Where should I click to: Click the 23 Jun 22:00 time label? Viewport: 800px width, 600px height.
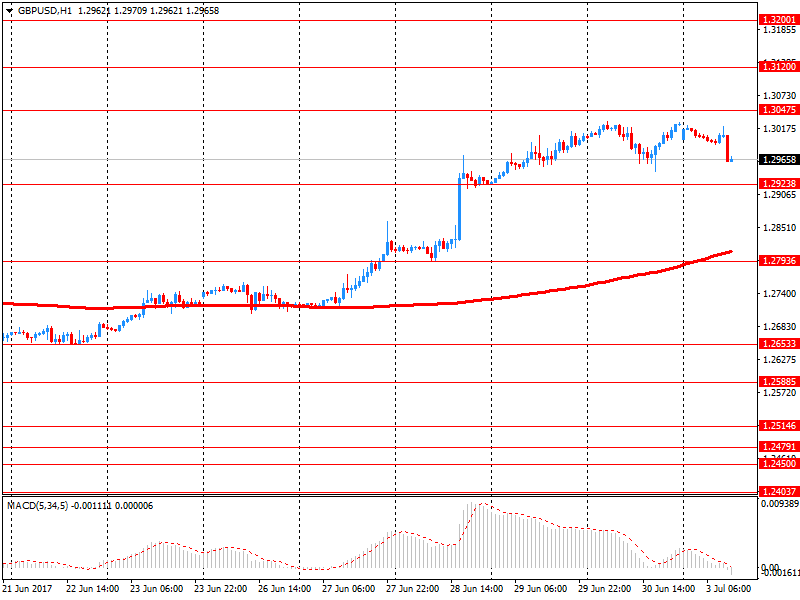coord(220,588)
